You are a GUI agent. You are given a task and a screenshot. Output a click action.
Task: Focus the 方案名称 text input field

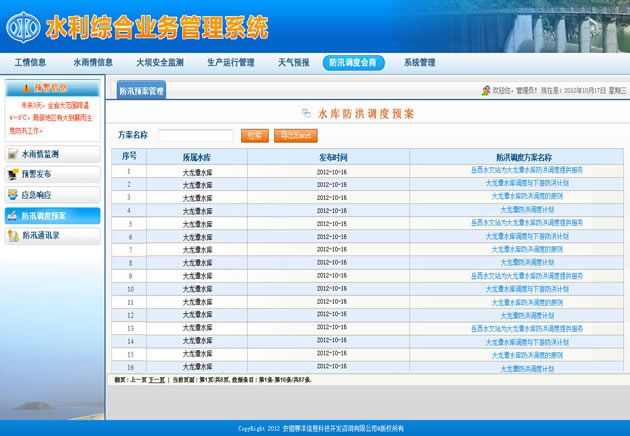tap(195, 135)
